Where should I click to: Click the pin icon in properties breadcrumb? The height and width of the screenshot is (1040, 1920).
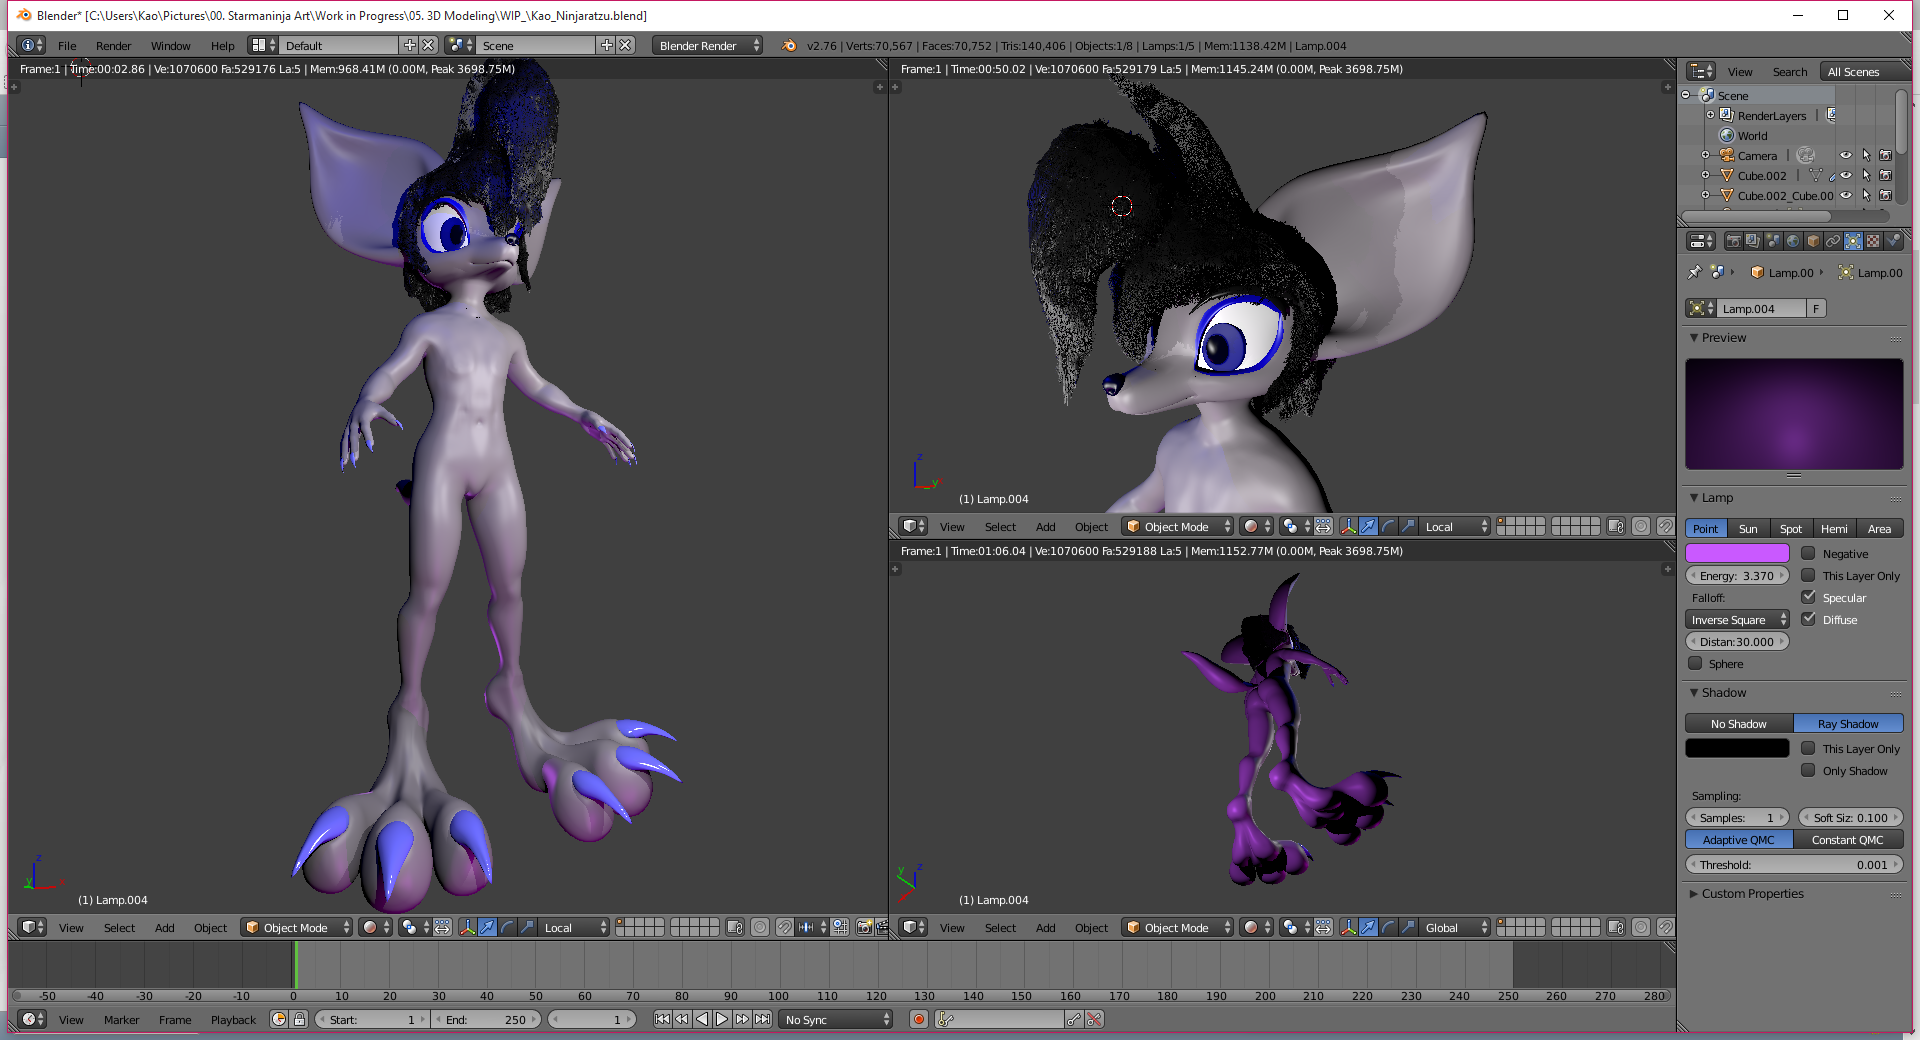click(x=1694, y=272)
